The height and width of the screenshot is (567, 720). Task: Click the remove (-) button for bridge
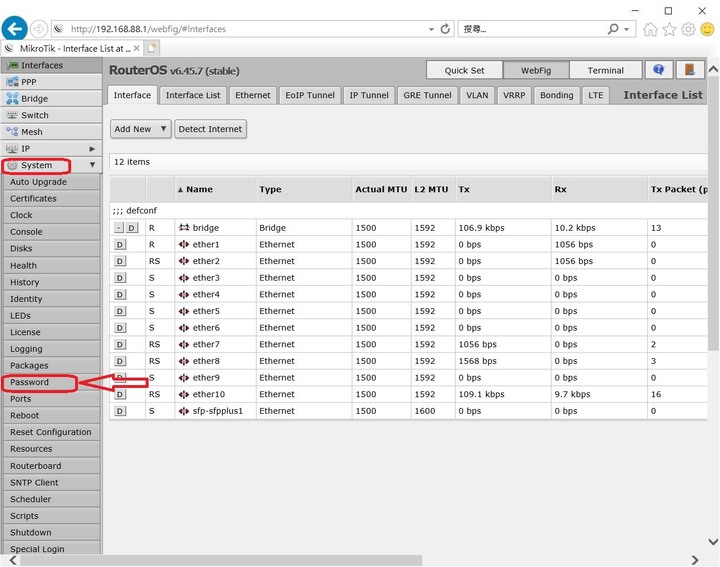[119, 228]
